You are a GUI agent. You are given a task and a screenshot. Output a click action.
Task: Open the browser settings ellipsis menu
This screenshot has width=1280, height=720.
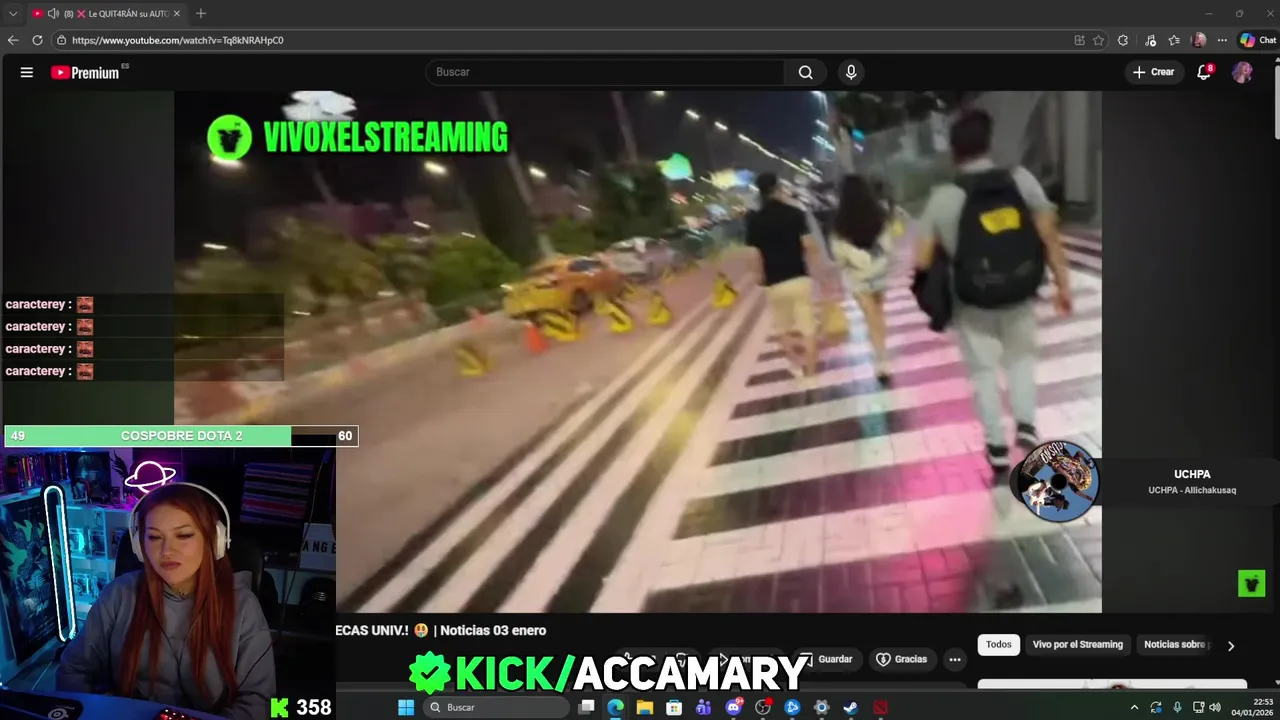click(1222, 40)
